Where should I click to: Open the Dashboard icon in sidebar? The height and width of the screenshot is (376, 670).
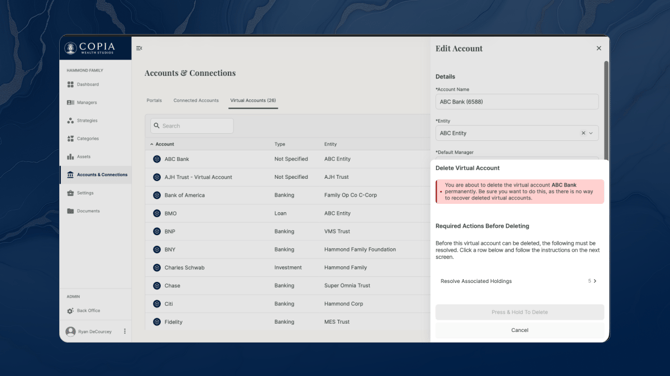pyautogui.click(x=71, y=85)
